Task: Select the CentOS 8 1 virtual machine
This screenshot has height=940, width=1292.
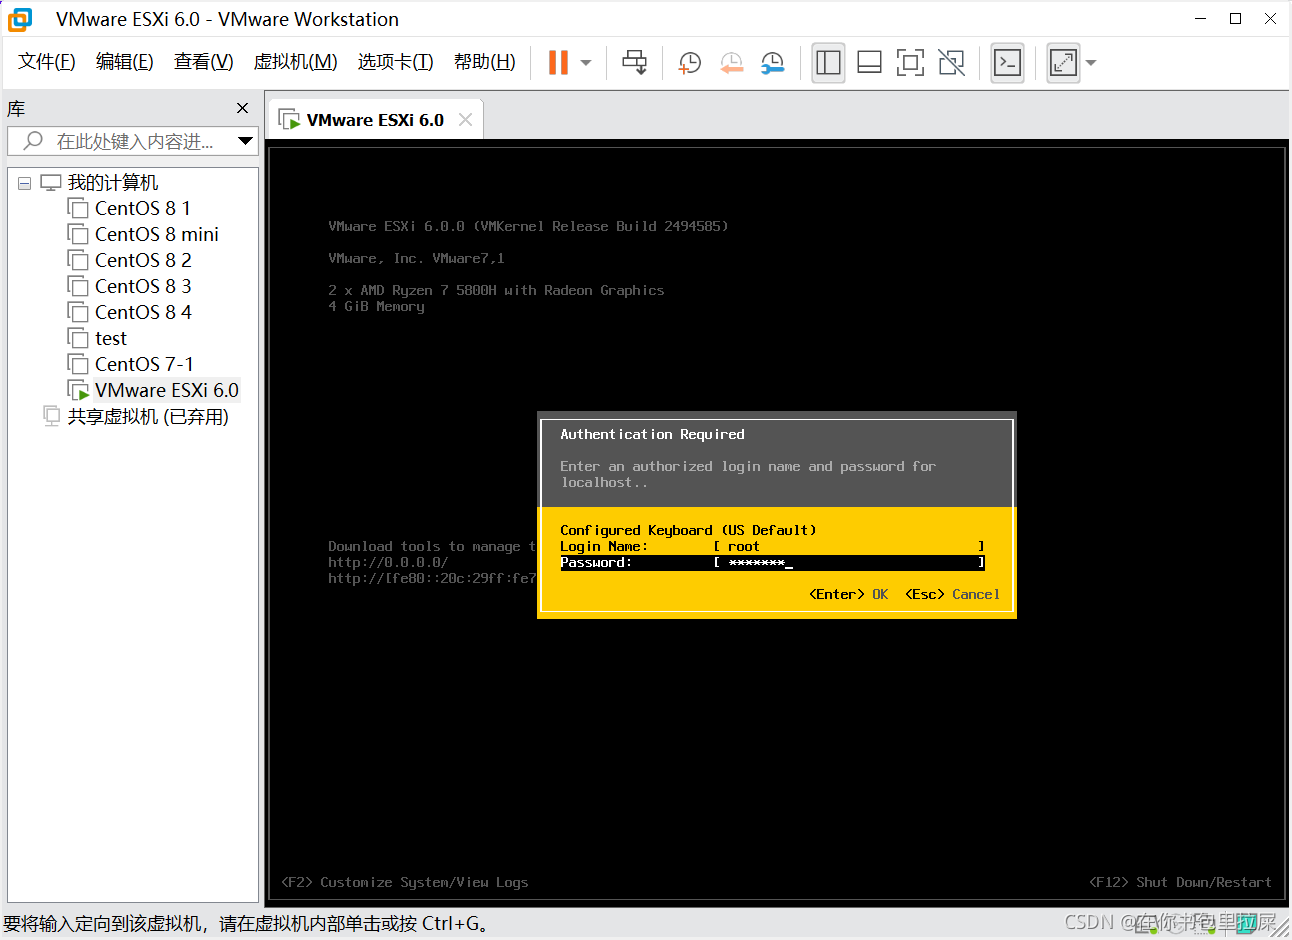Action: pos(143,208)
